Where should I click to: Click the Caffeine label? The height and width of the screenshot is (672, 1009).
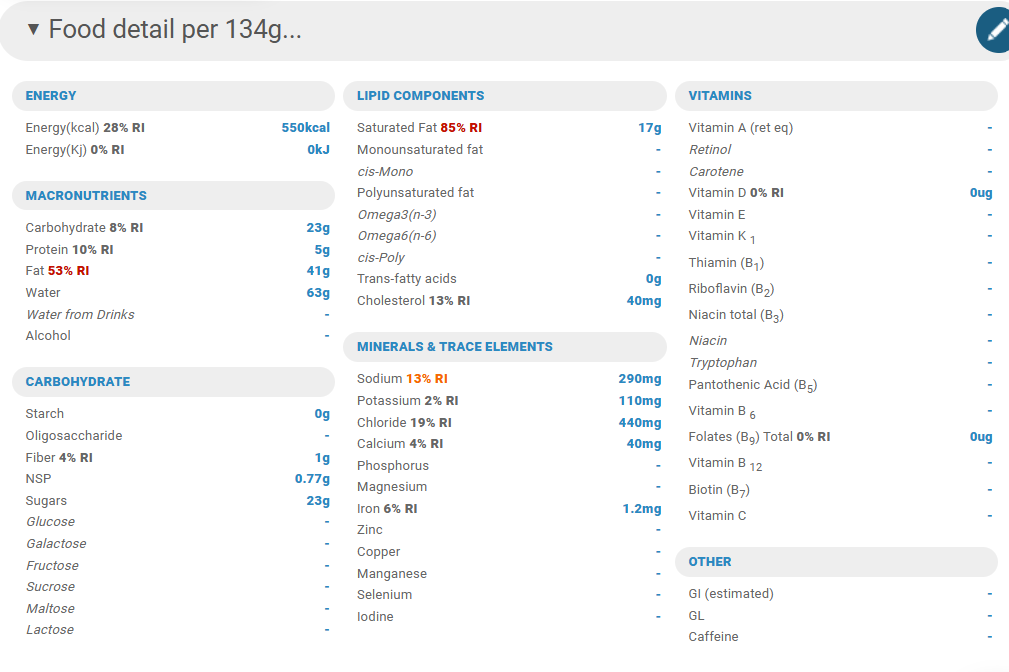click(714, 637)
